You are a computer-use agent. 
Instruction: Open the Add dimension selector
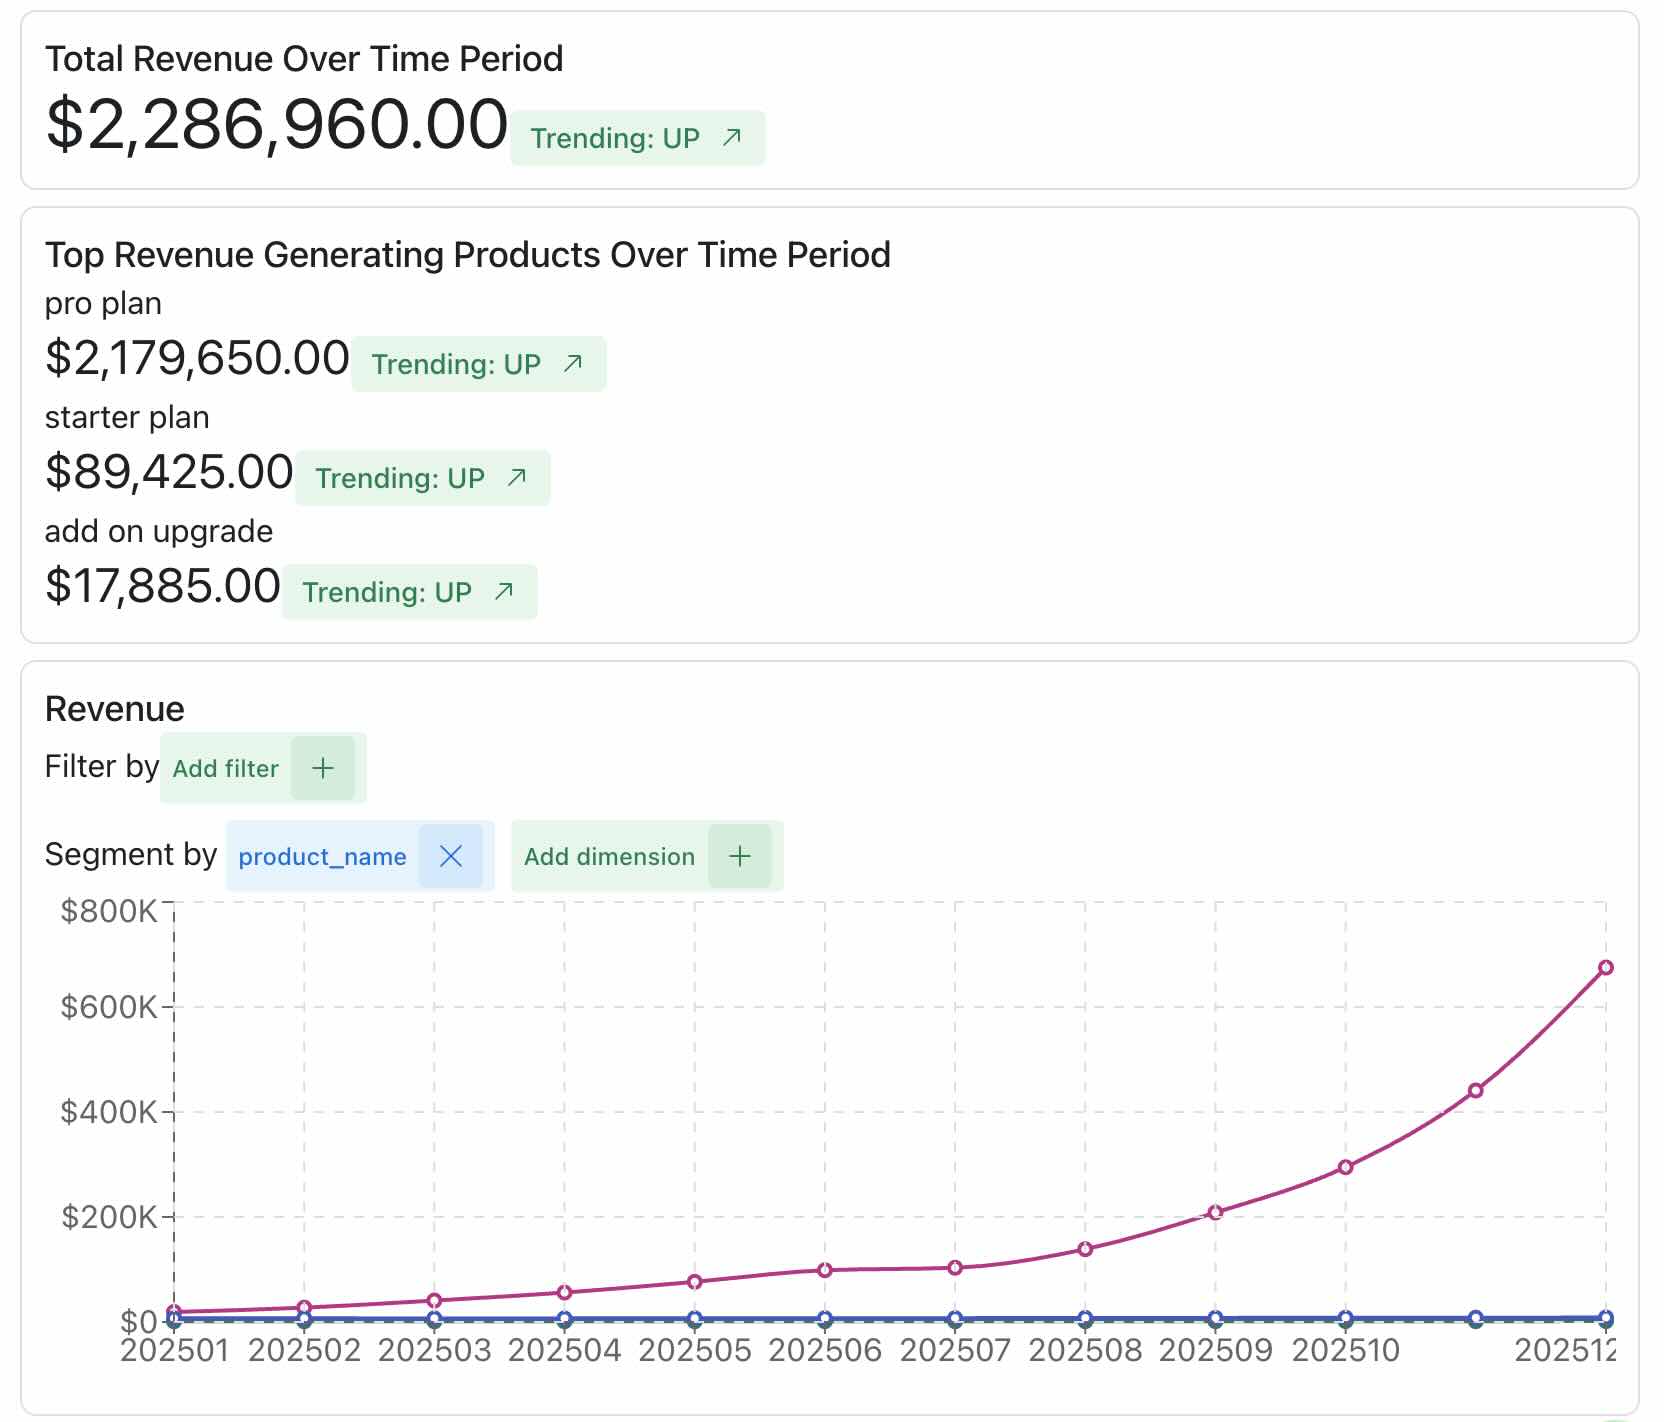(610, 856)
